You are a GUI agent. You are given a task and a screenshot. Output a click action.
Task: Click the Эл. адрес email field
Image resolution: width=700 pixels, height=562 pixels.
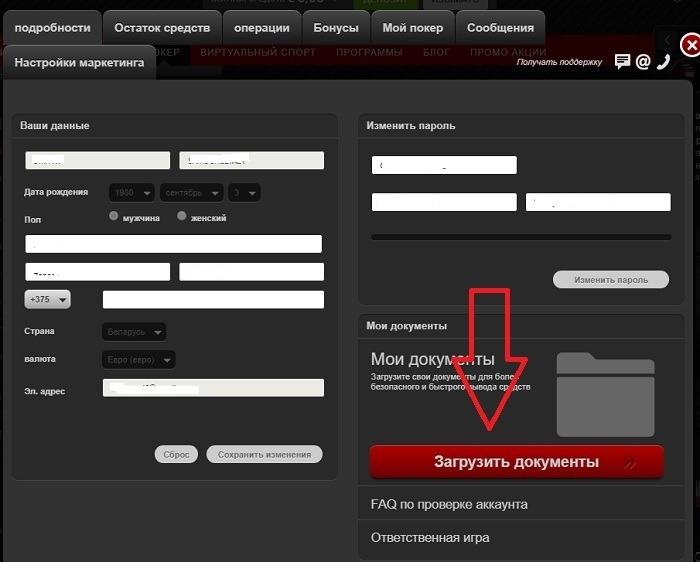pos(213,388)
